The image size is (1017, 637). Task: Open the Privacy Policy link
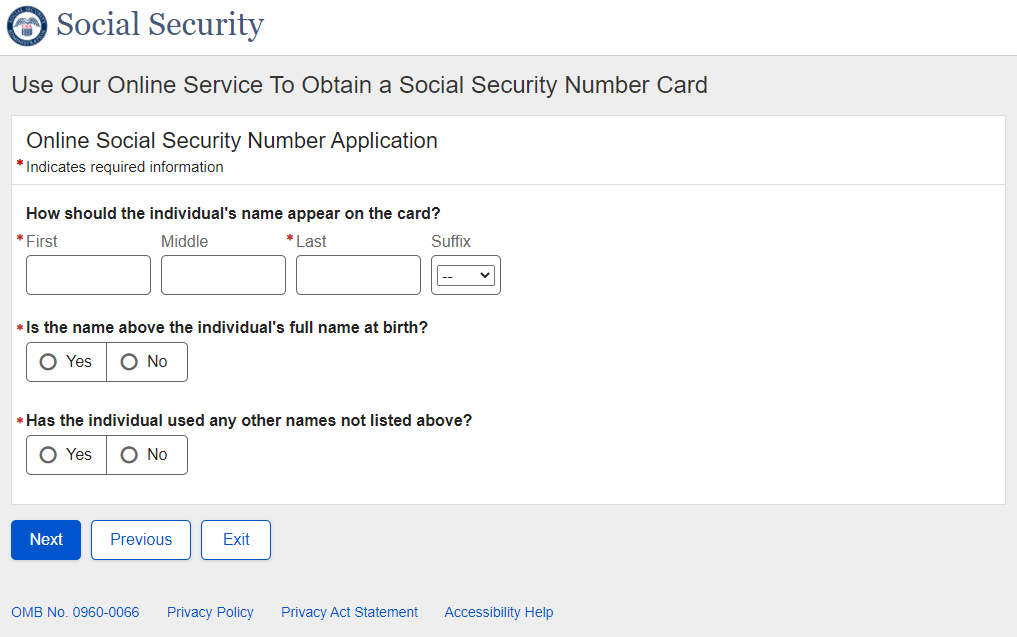click(x=210, y=612)
